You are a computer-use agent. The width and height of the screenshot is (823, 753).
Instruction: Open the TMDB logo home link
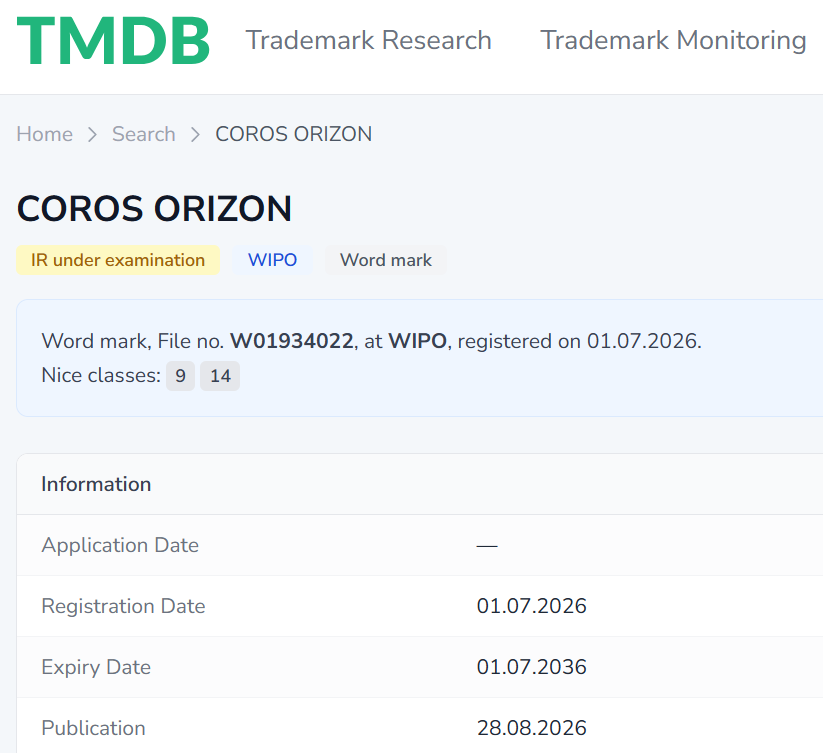pyautogui.click(x=113, y=41)
